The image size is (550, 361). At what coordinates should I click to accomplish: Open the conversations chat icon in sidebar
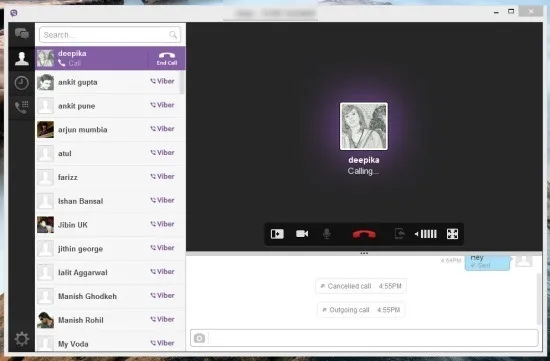click(x=22, y=34)
